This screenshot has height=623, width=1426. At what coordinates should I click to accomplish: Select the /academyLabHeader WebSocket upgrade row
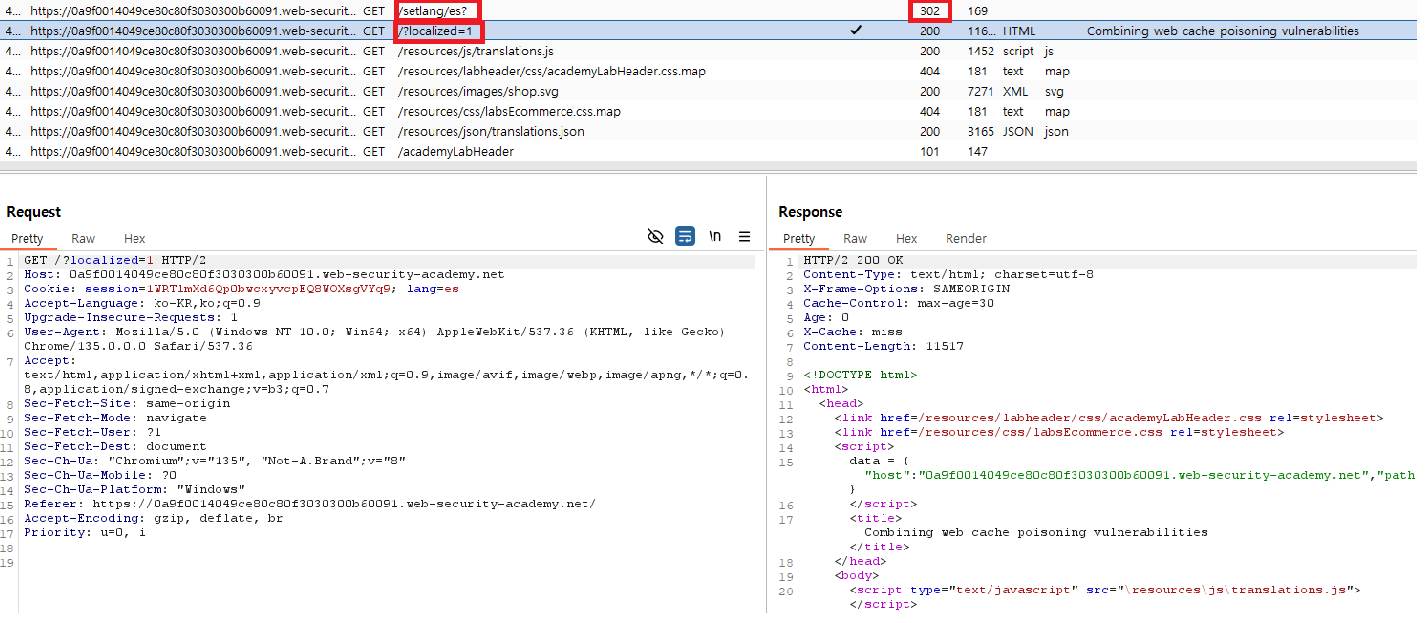[708, 151]
